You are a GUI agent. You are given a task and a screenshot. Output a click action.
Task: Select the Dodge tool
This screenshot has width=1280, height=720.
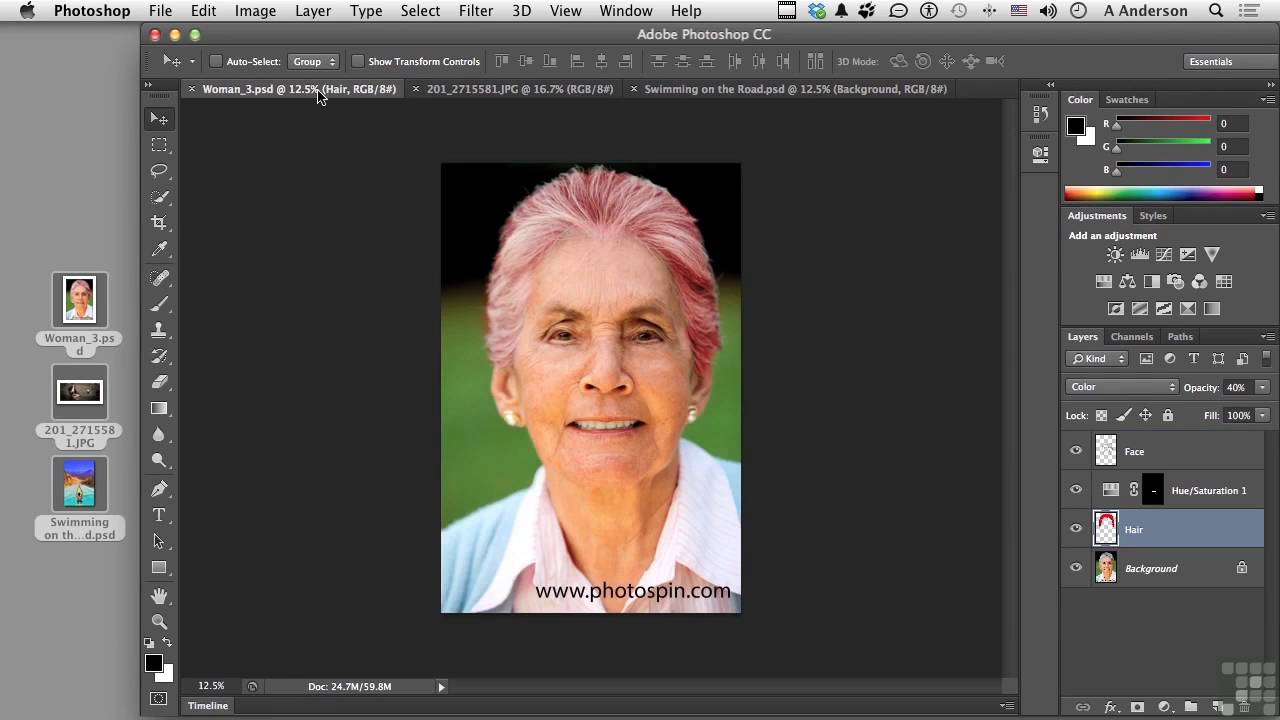(159, 460)
